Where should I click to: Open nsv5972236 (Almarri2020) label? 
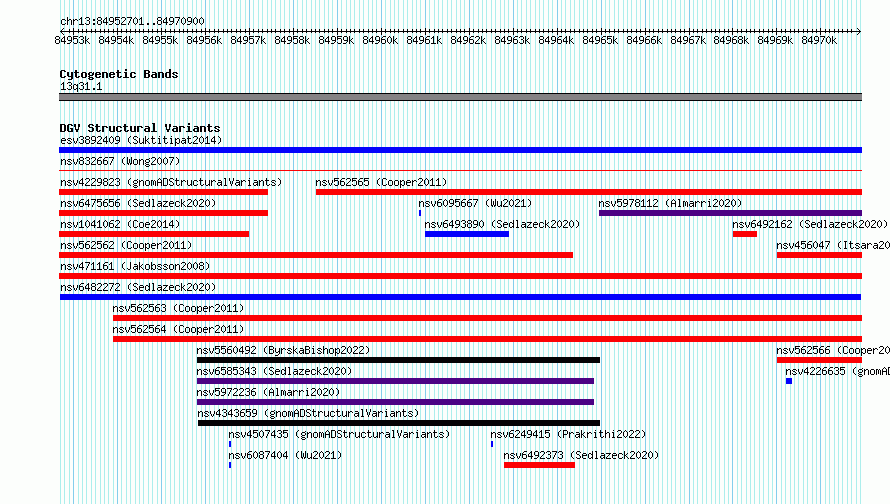coord(268,392)
